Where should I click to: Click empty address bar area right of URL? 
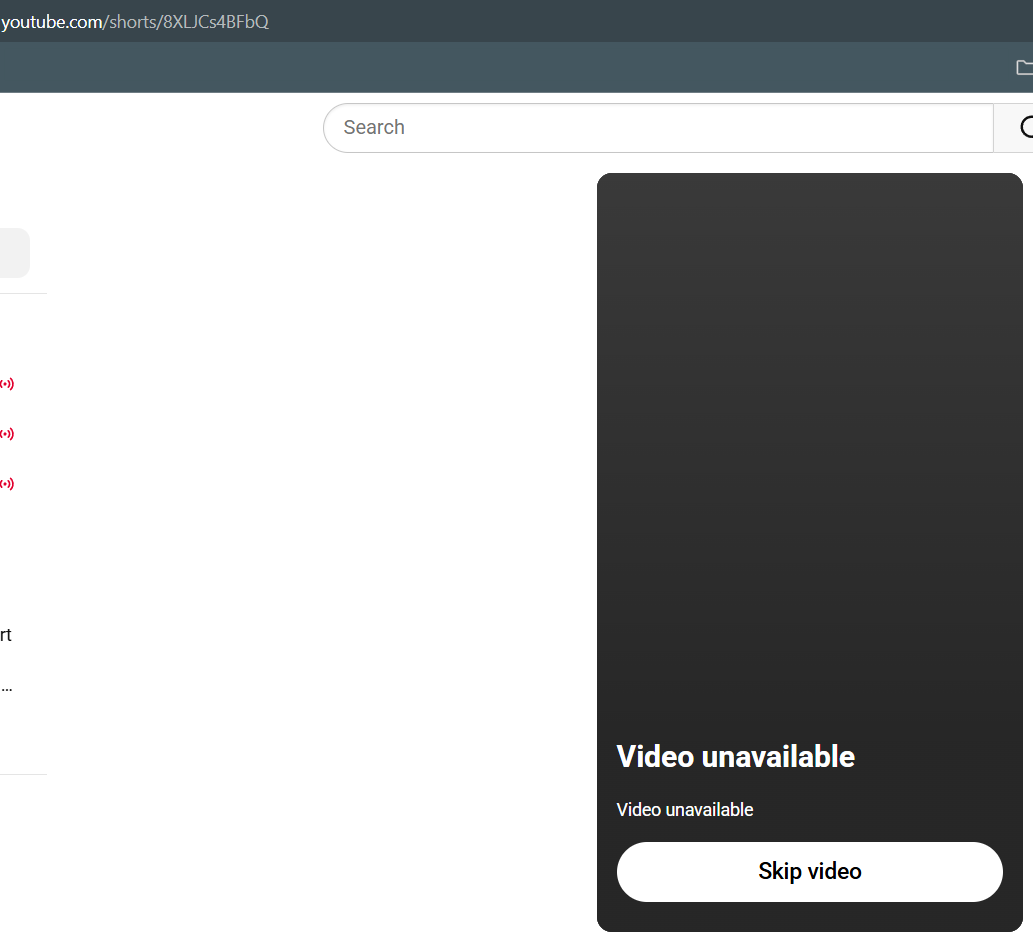click(650, 21)
